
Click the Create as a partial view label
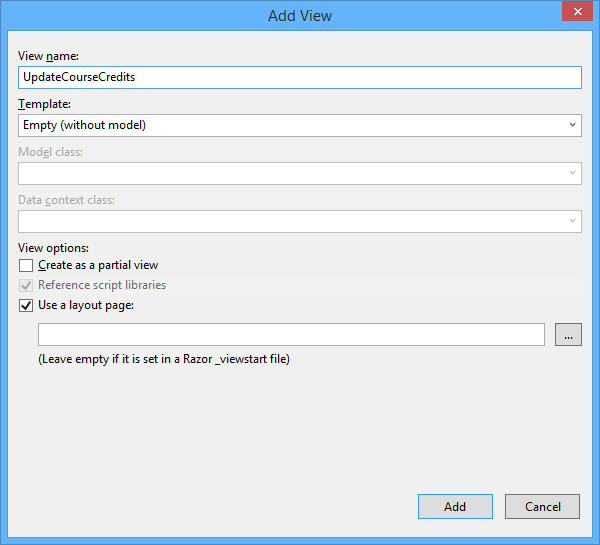[x=98, y=265]
